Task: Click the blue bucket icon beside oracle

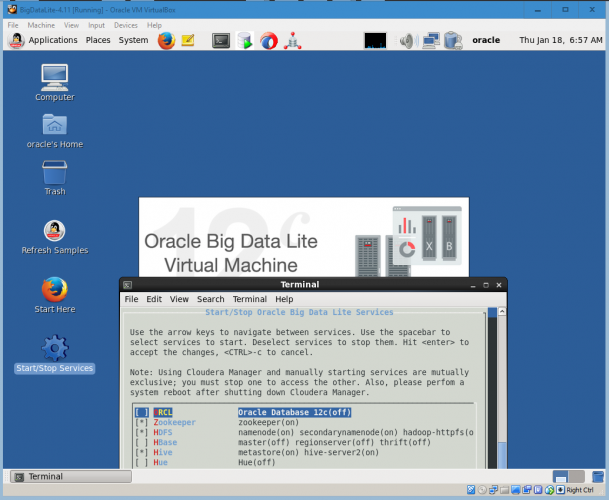Action: pos(453,40)
